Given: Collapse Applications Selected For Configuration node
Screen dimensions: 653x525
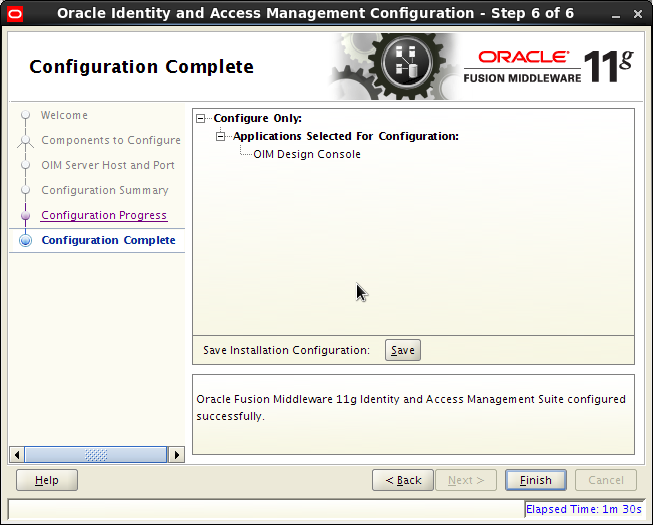Looking at the screenshot, I should 220,136.
